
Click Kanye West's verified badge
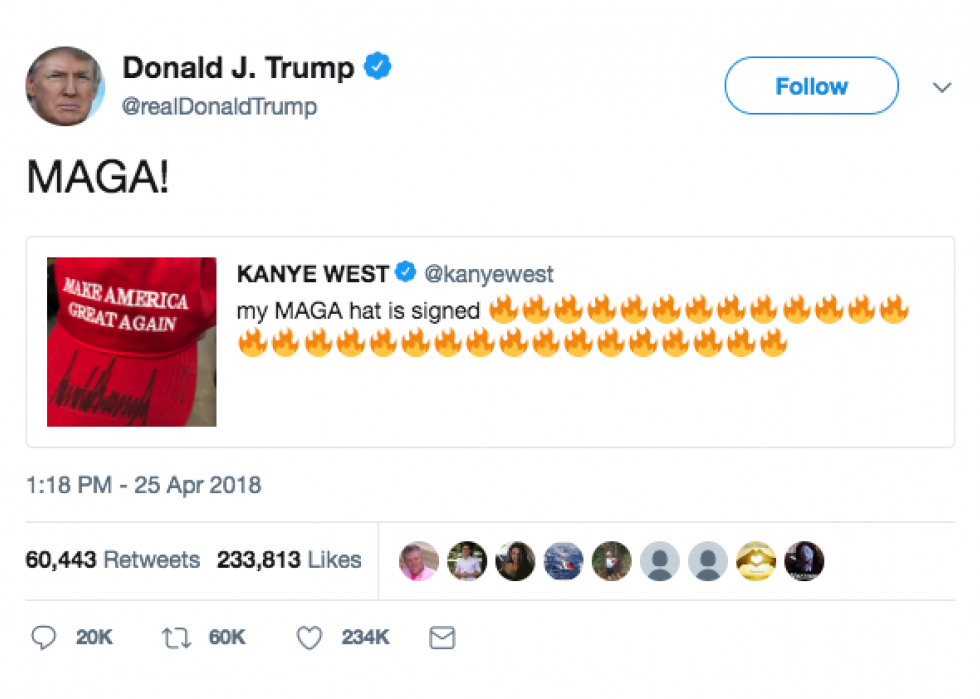point(406,272)
